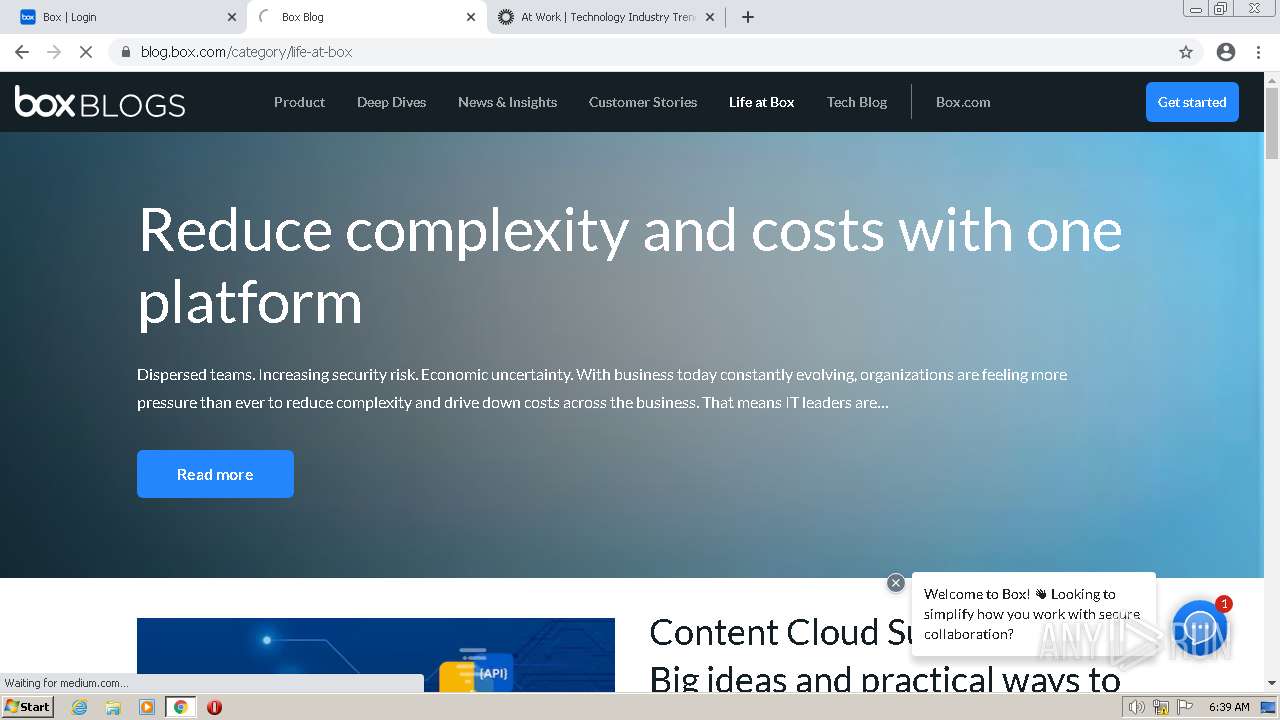This screenshot has width=1280, height=720.
Task: Click the Read more button
Action: [215, 474]
